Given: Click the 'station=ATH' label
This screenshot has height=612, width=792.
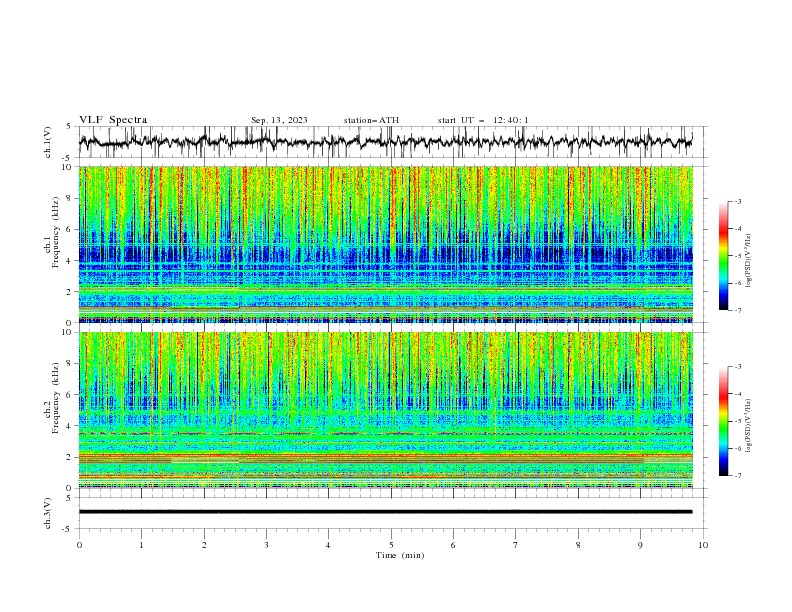Looking at the screenshot, I should [x=371, y=120].
